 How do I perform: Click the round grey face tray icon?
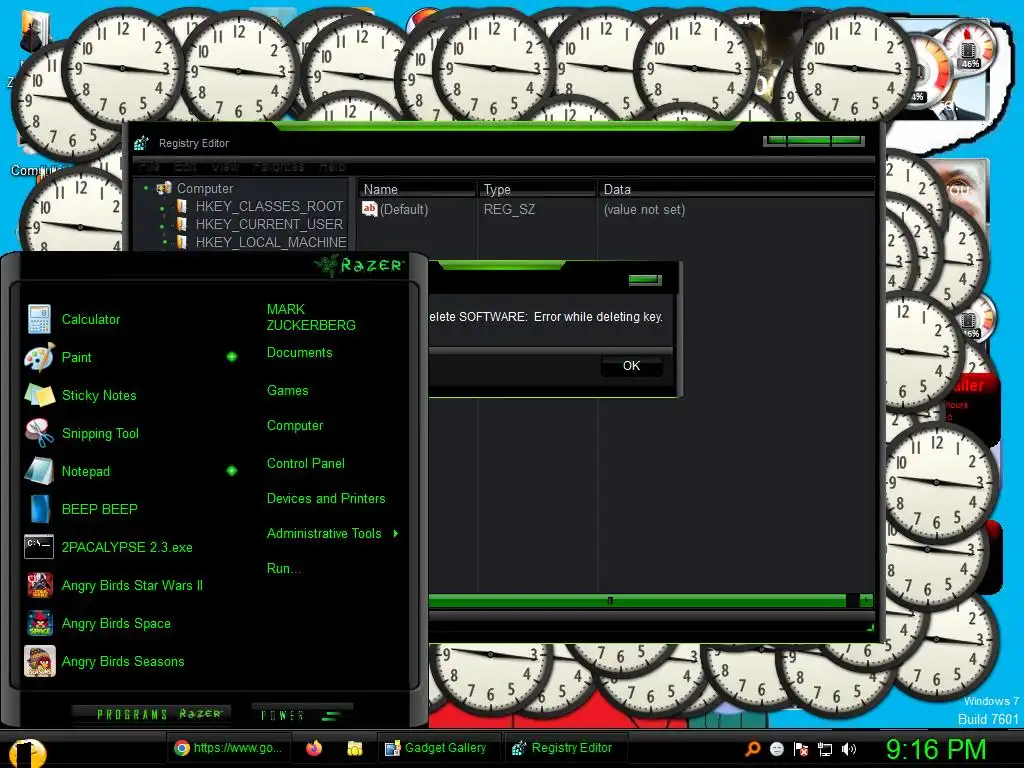(776, 749)
